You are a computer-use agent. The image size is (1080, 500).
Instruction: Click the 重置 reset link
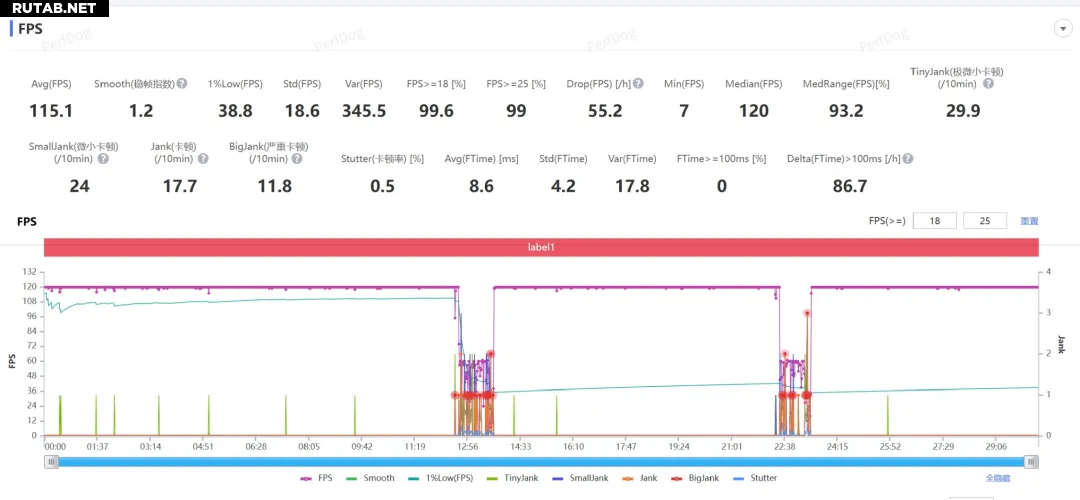(x=1029, y=221)
